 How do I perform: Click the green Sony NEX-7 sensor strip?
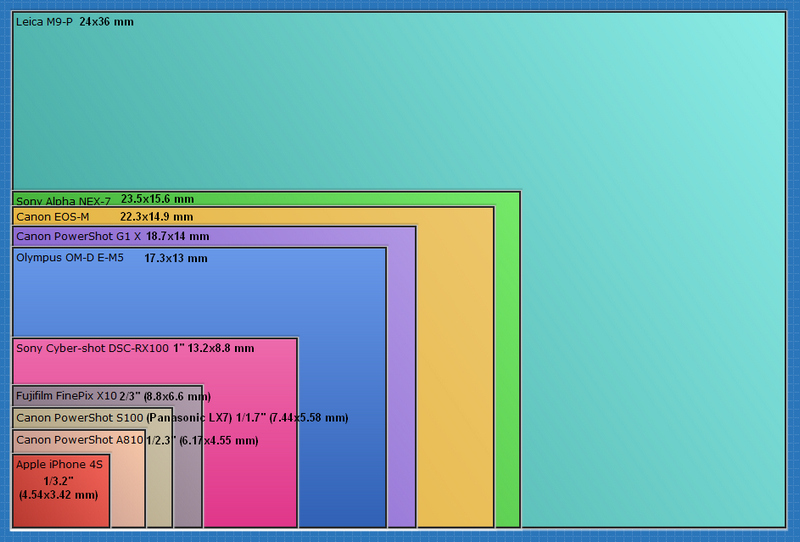point(507,360)
